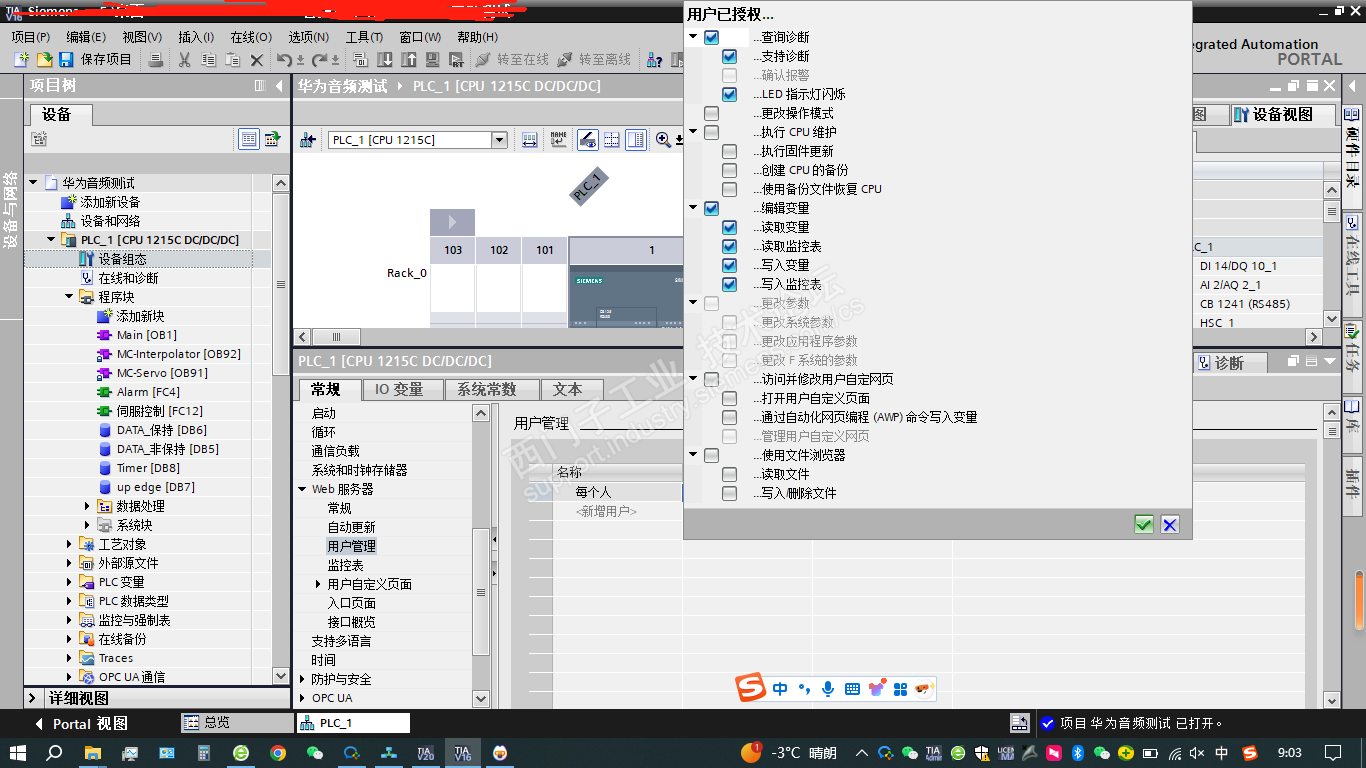Click the open project folder icon

[45, 60]
